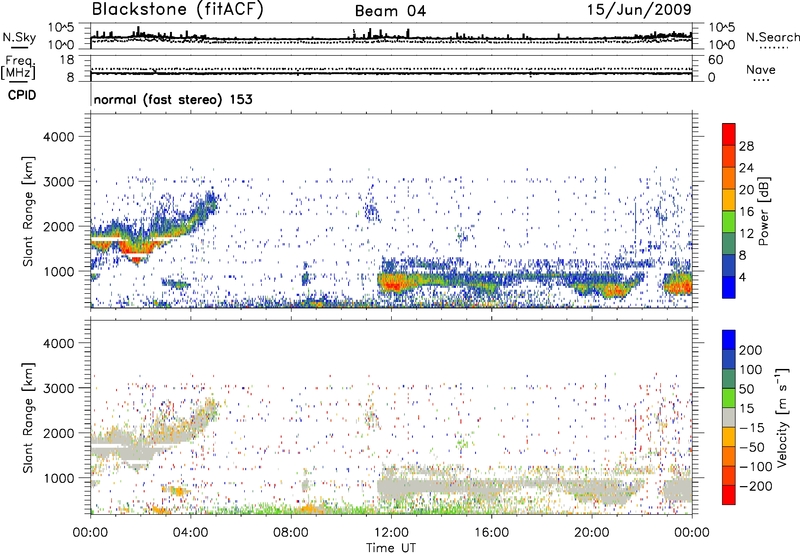Image resolution: width=800 pixels, height=554 pixels.
Task: Click the velocity scale value '-200'
Action: 756,486
